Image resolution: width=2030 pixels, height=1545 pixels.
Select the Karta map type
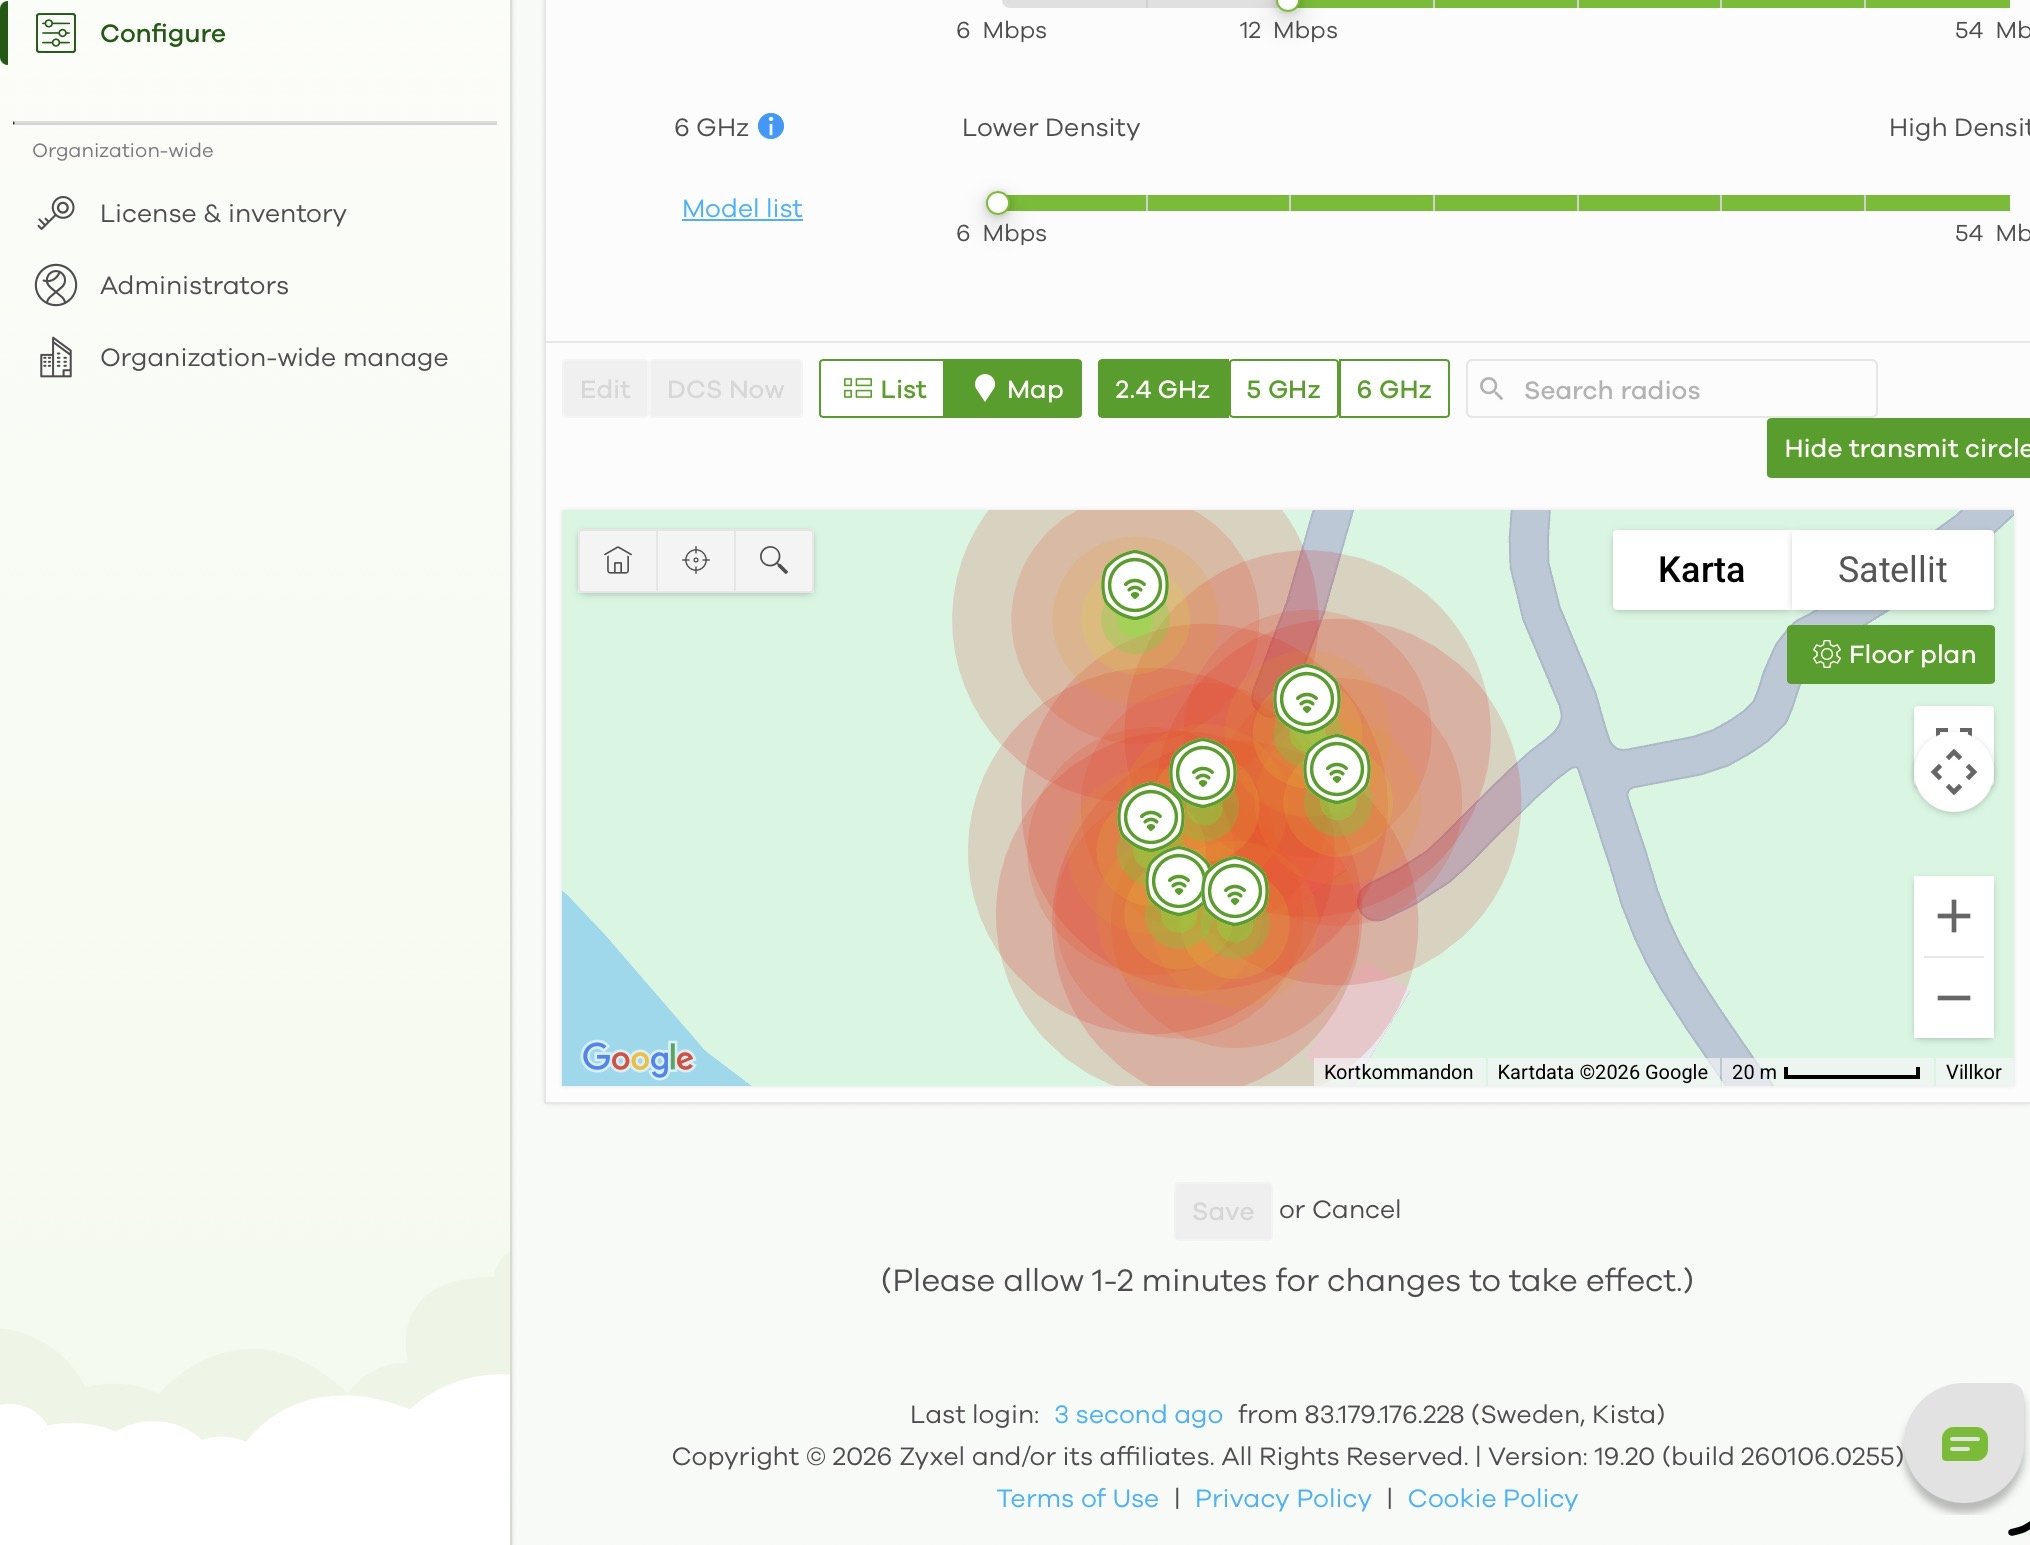tap(1700, 570)
